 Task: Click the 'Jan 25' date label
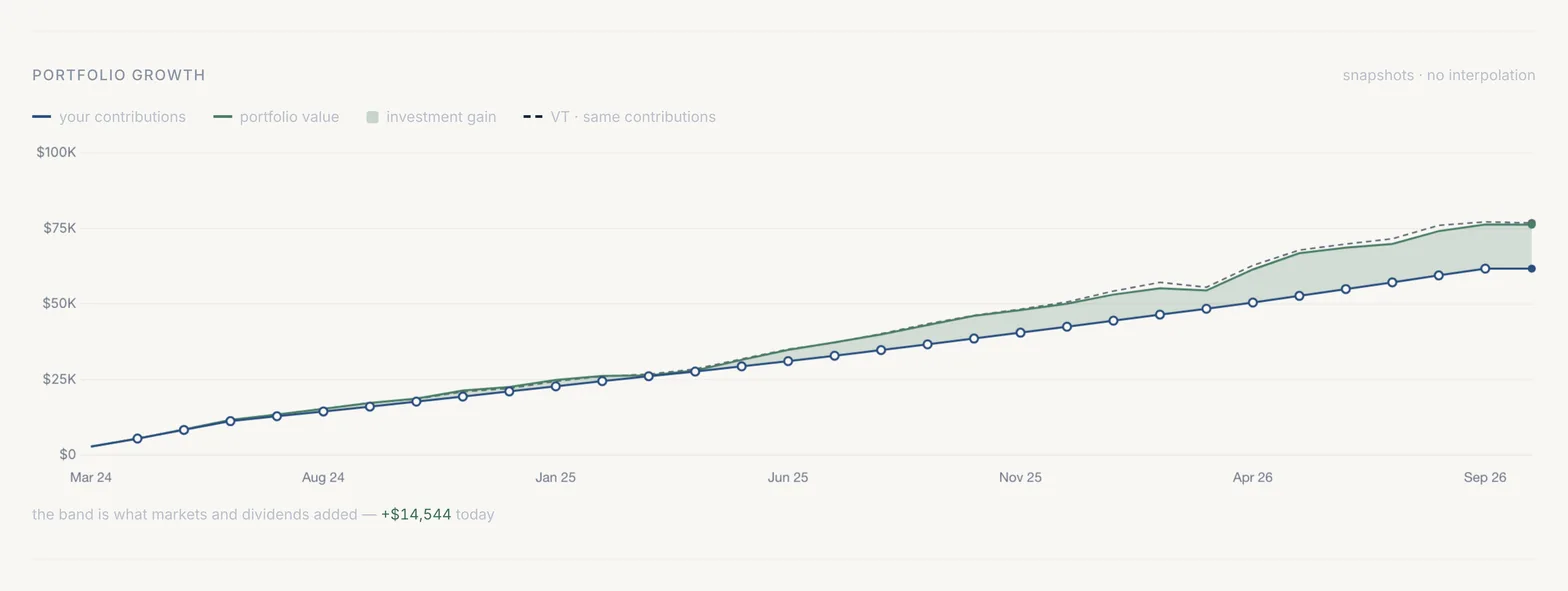coord(556,477)
